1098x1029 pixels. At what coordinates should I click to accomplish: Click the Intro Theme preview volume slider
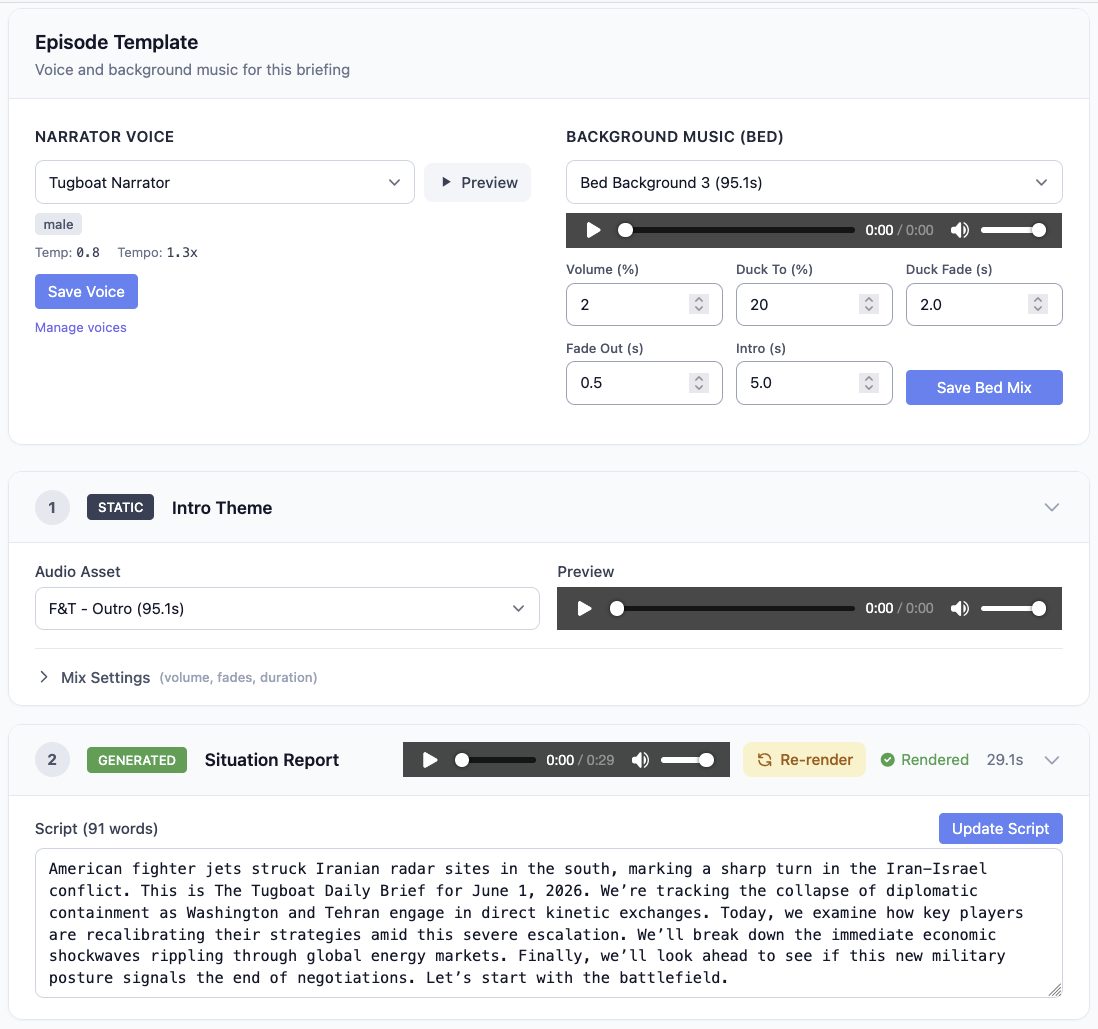tap(1013, 609)
